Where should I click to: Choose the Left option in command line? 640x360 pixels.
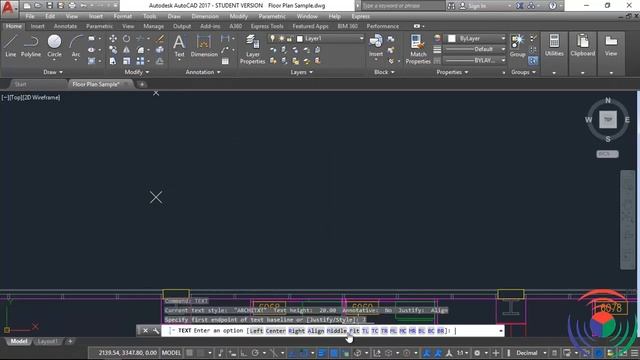tap(256, 331)
